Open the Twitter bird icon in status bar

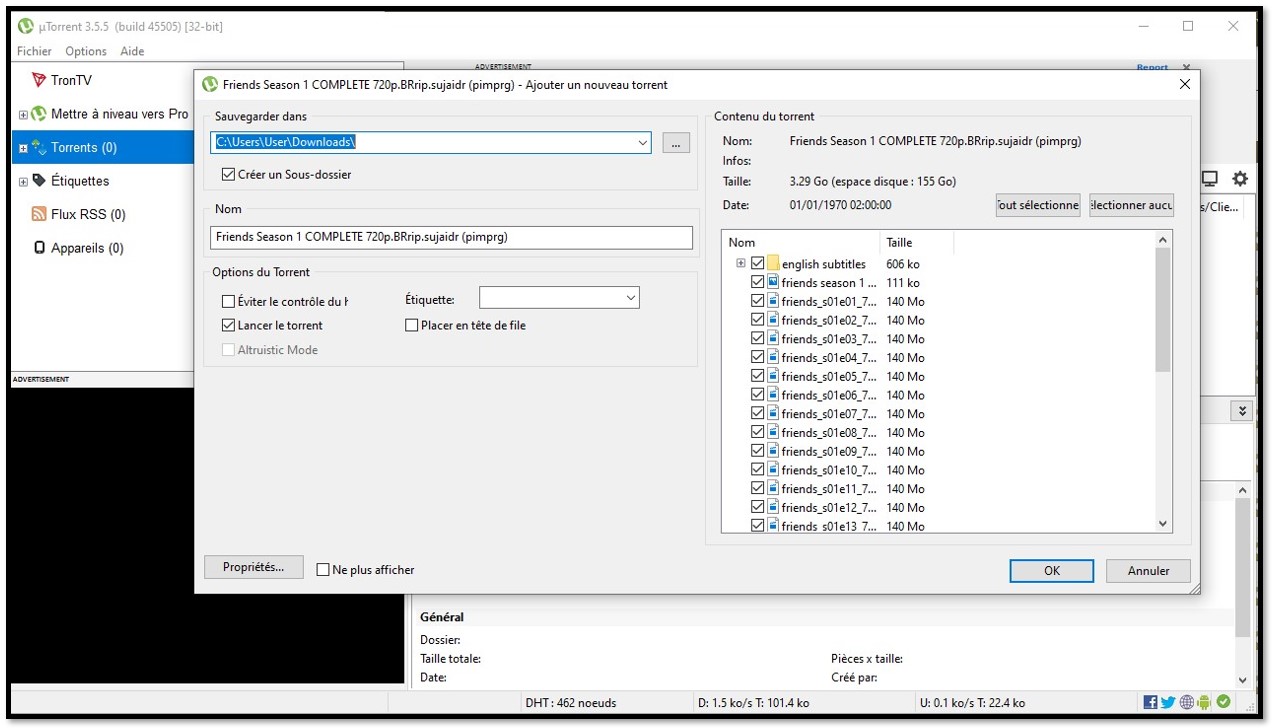1168,702
